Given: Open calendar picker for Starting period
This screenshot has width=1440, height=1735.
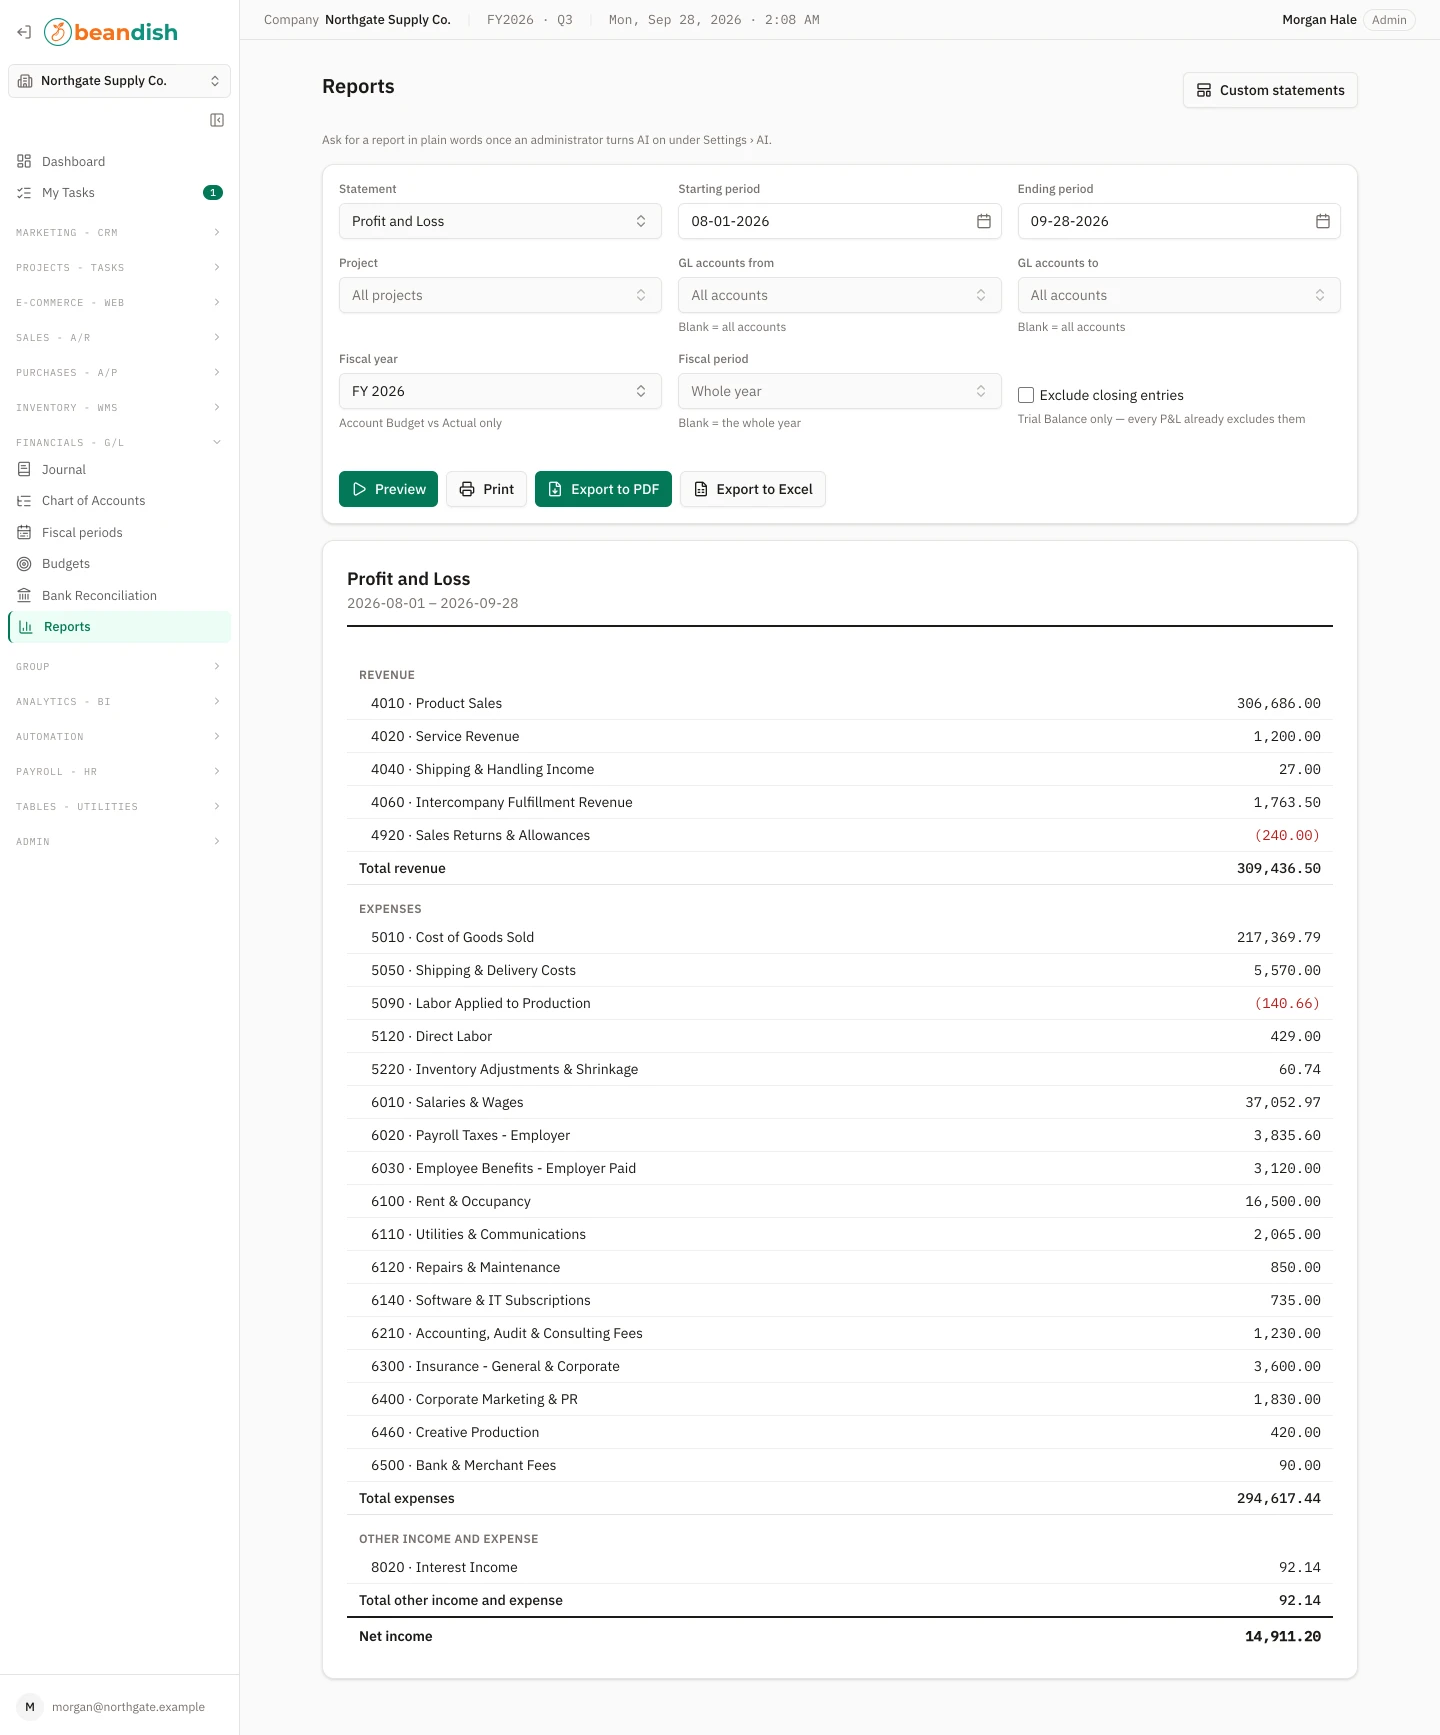Looking at the screenshot, I should tap(984, 221).
